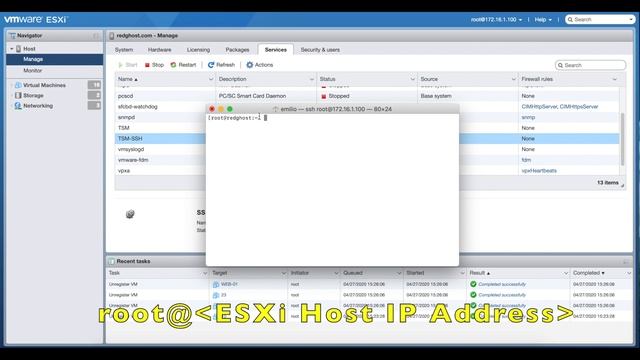The width and height of the screenshot is (640, 360).
Task: Click the services list vertical scrollbar
Action: (x=622, y=139)
